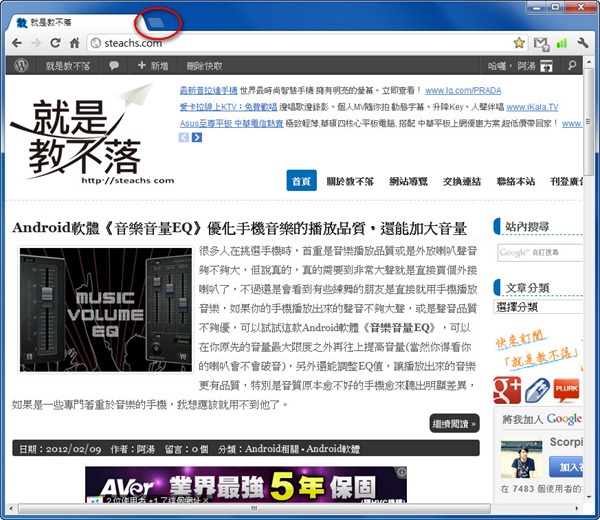
Task: Reload the page with the refresh icon
Action: 55,43
